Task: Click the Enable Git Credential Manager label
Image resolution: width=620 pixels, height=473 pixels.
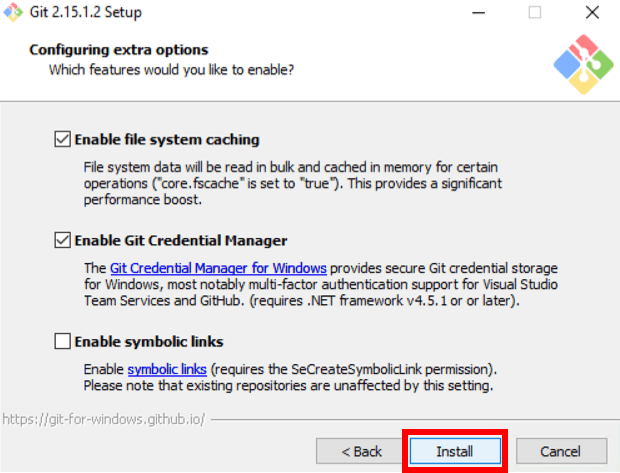Action: pos(181,240)
